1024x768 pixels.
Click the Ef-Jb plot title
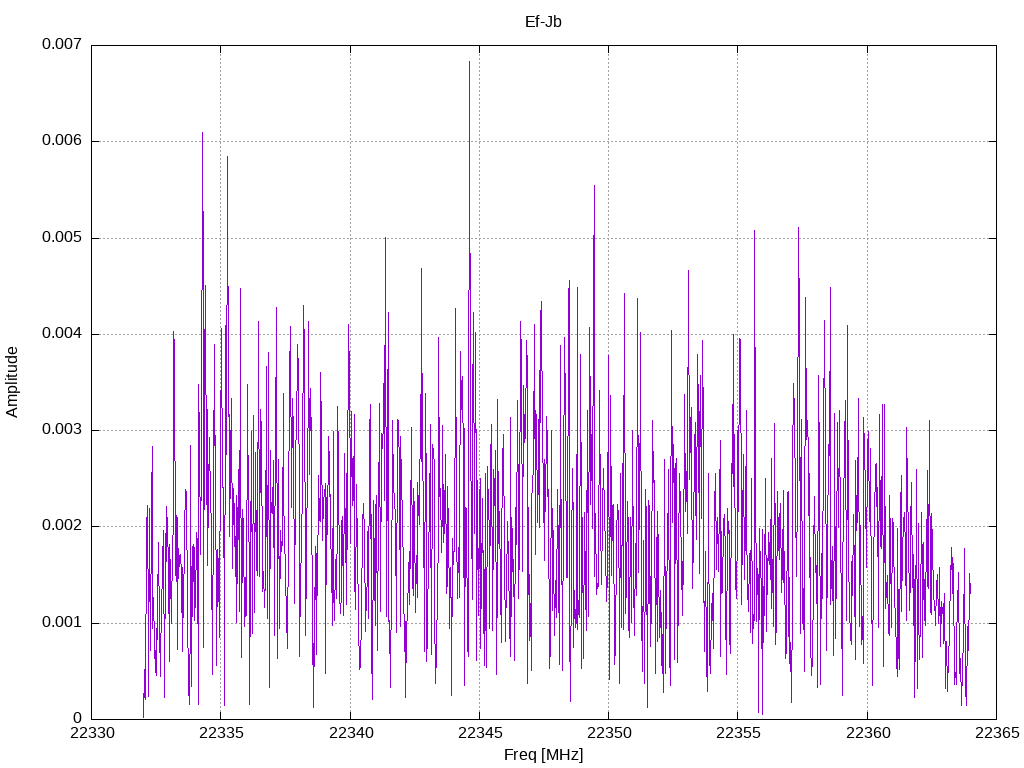pyautogui.click(x=543, y=22)
